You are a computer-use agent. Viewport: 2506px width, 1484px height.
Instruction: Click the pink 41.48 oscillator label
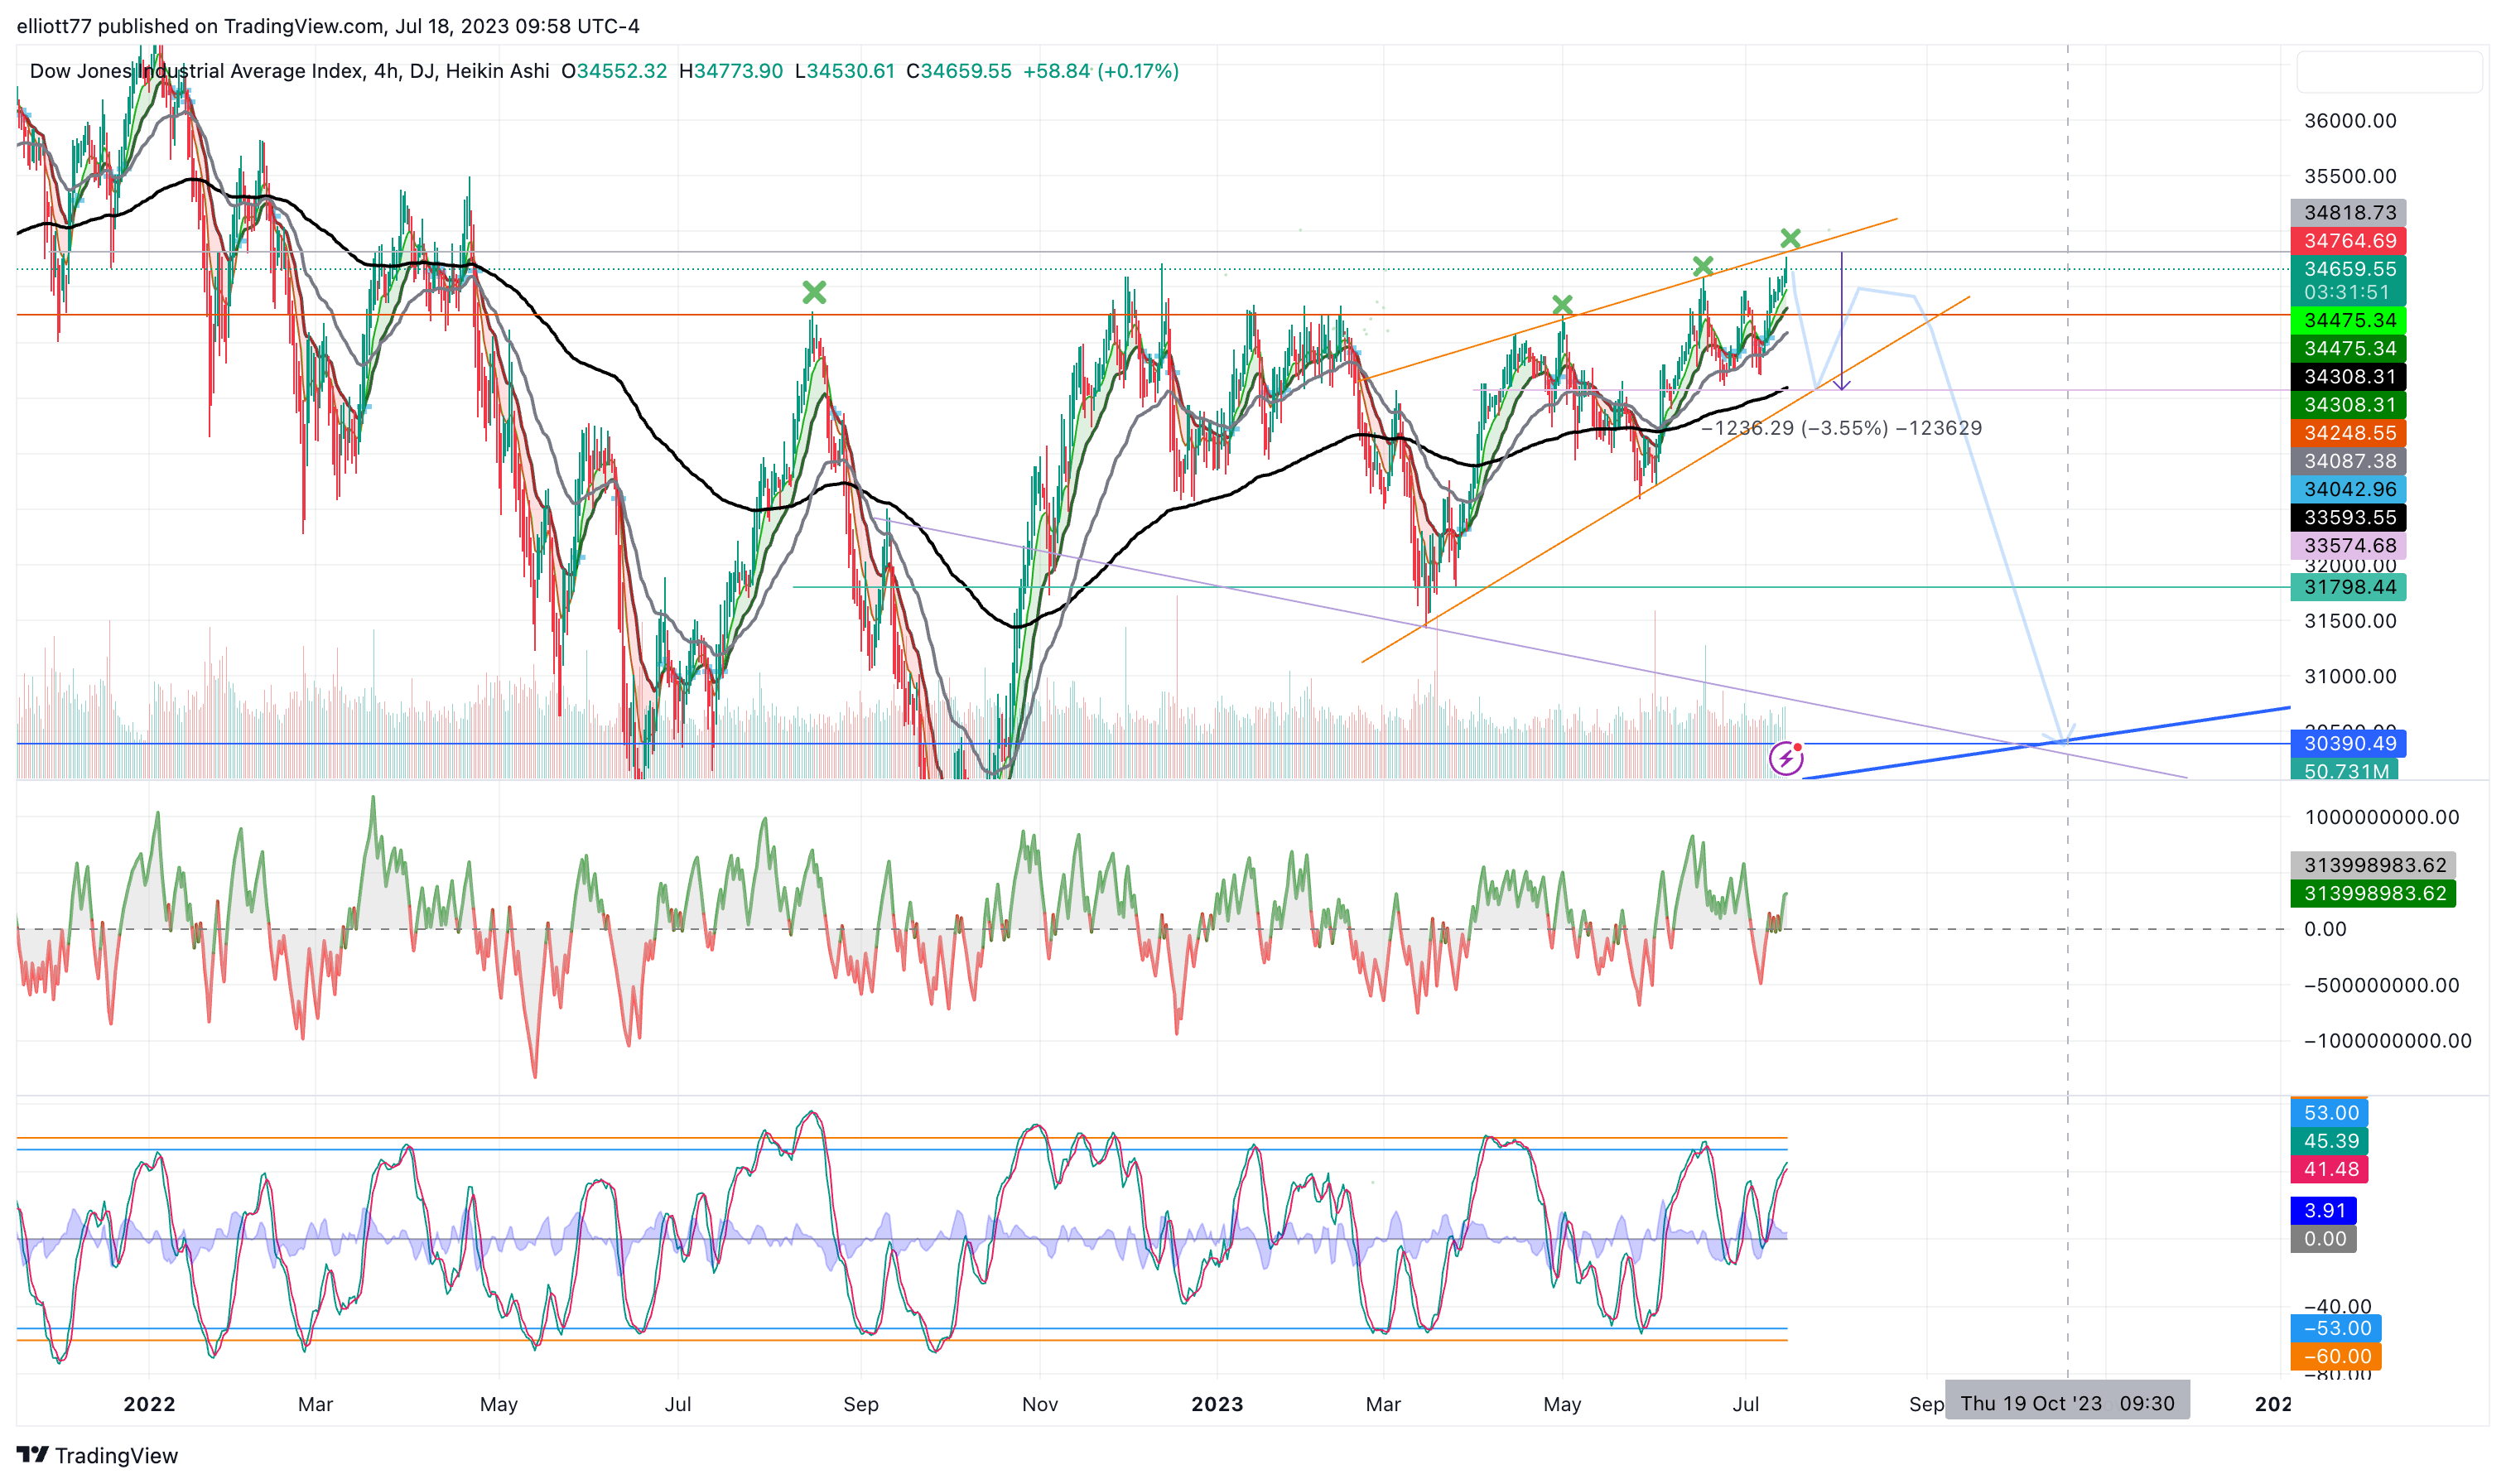tap(2329, 1169)
